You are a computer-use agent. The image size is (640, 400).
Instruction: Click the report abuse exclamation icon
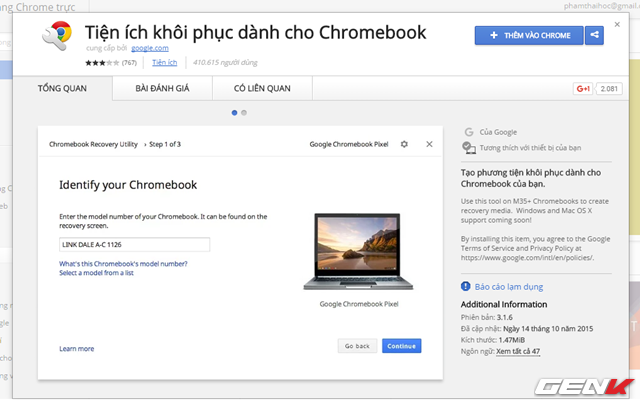click(465, 286)
